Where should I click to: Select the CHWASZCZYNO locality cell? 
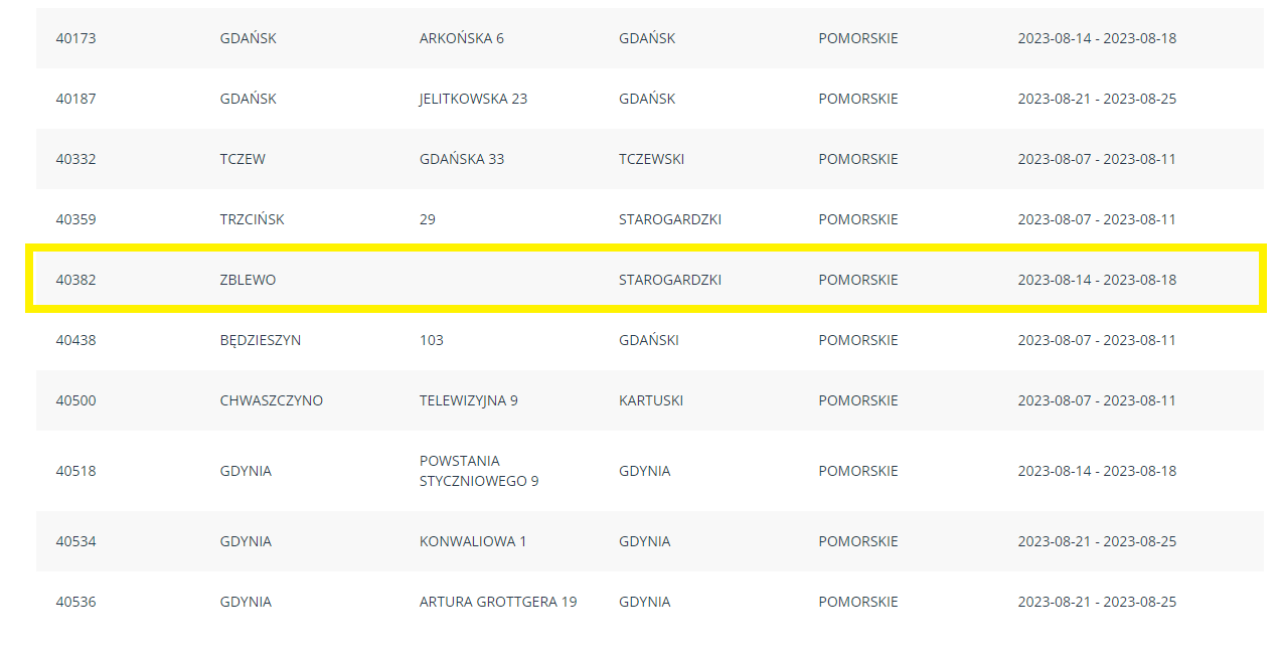tap(271, 401)
